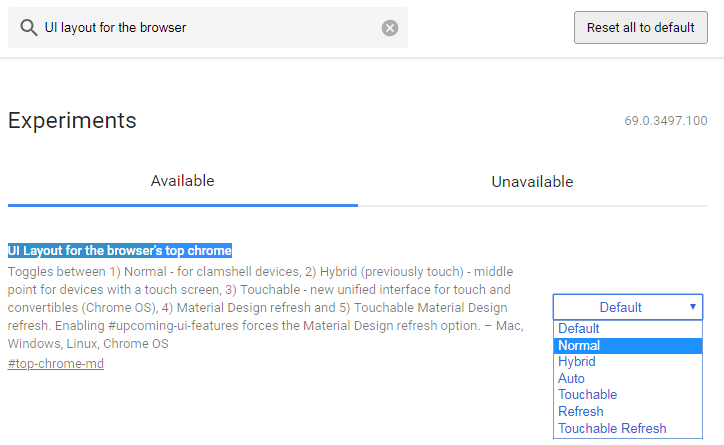Pick the Touchable Refresh option
Screen dimensions: 724x445
(x=612, y=428)
